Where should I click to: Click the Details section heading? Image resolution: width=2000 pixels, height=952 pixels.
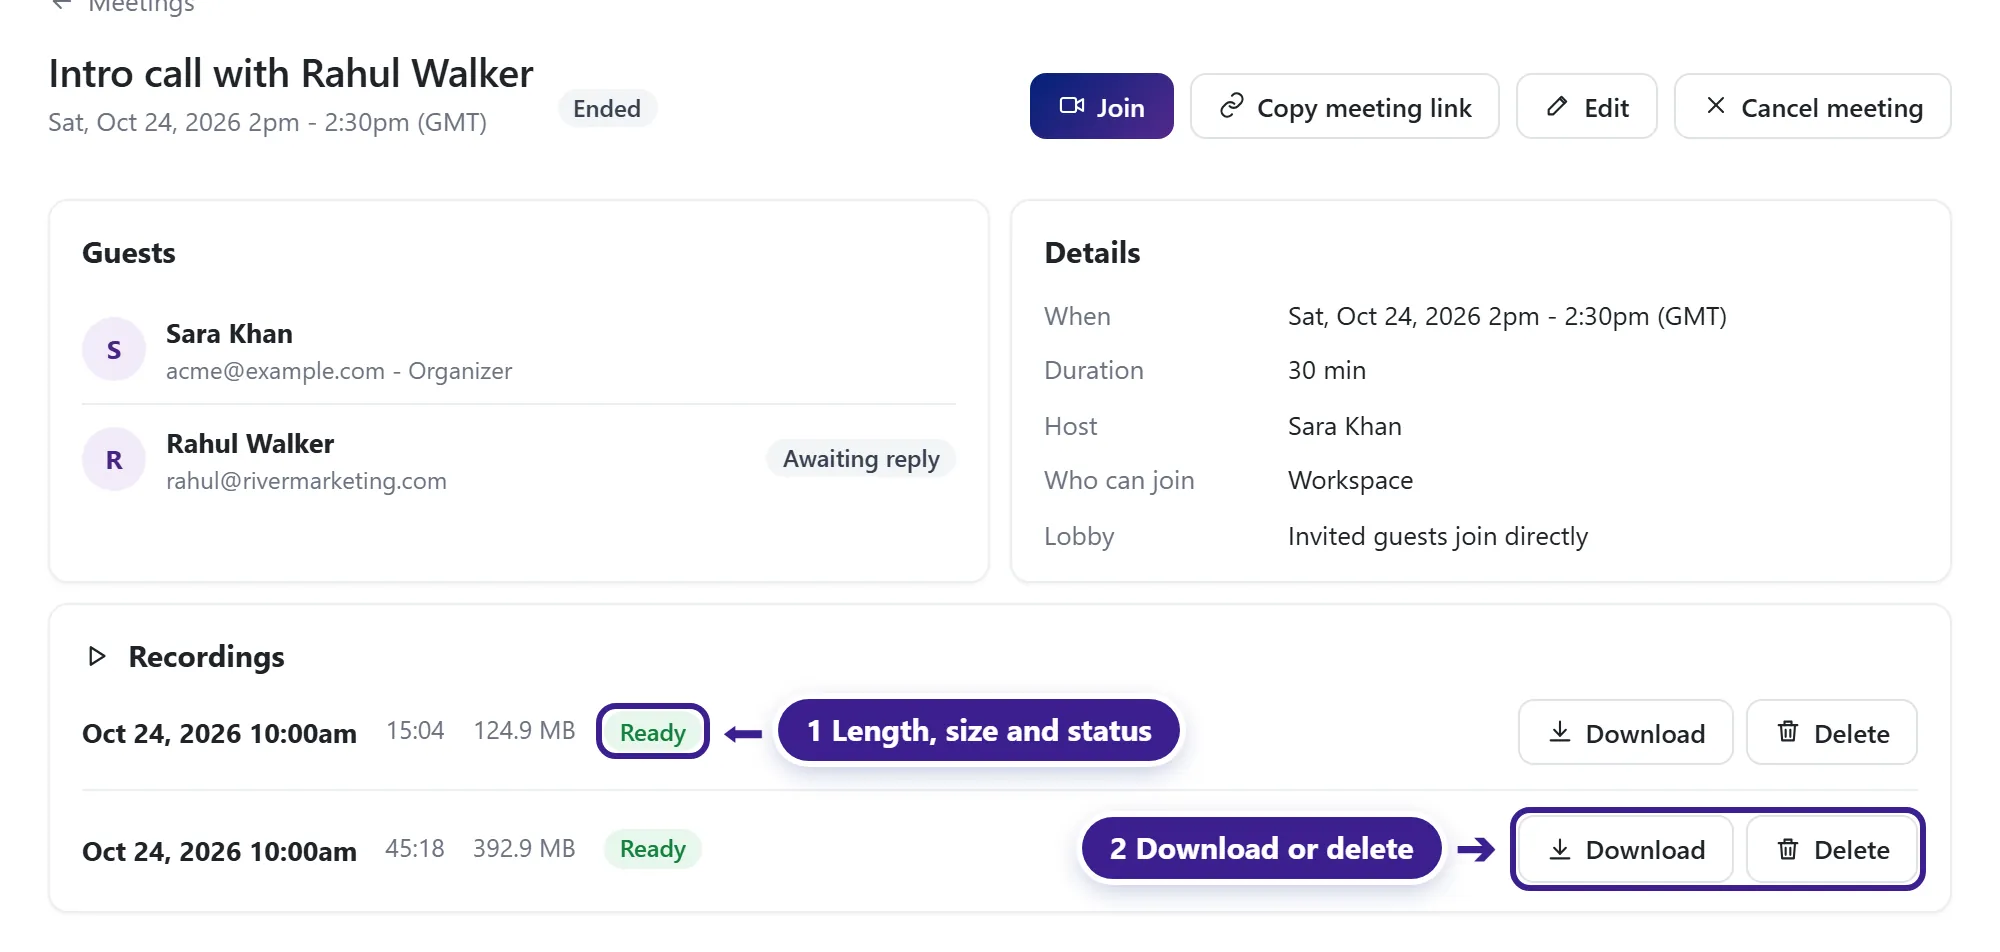pyautogui.click(x=1092, y=253)
